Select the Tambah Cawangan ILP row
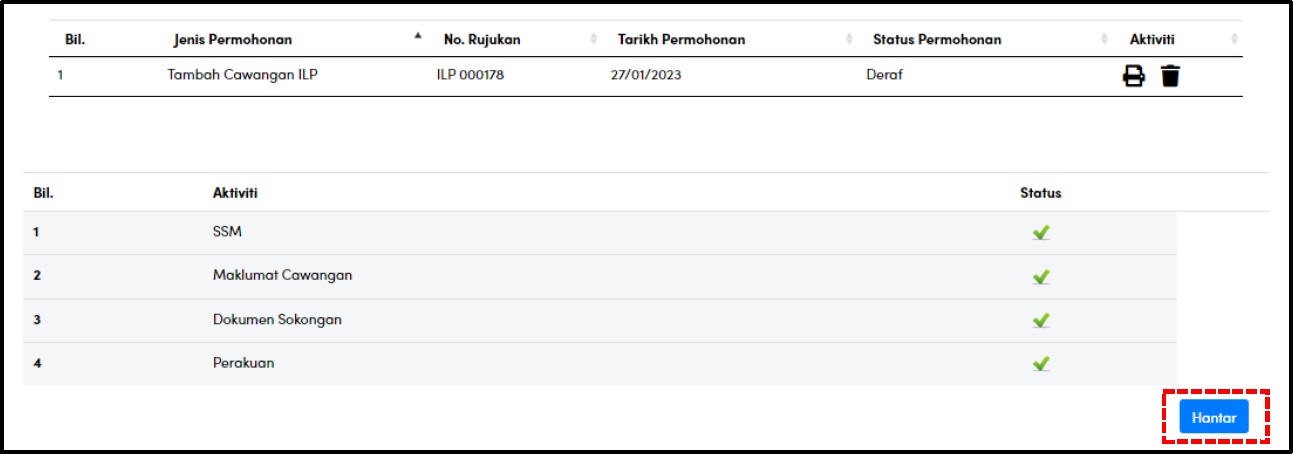Screen dimensions: 1293x454 pyautogui.click(x=646, y=75)
